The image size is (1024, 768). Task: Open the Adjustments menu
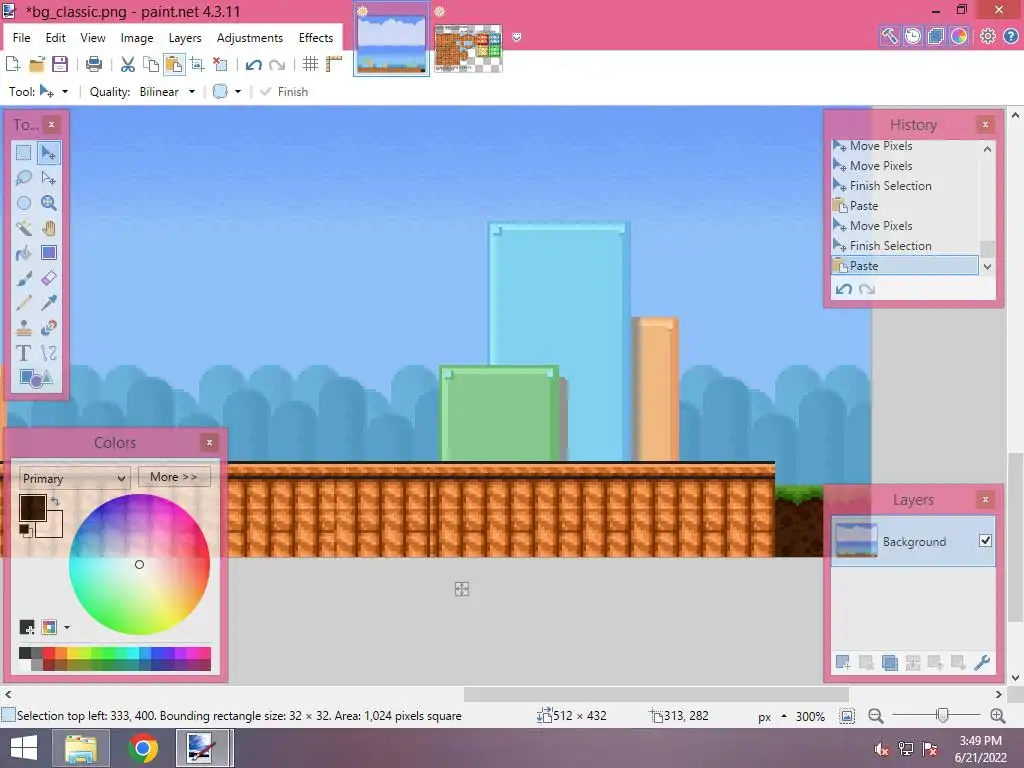pos(249,38)
